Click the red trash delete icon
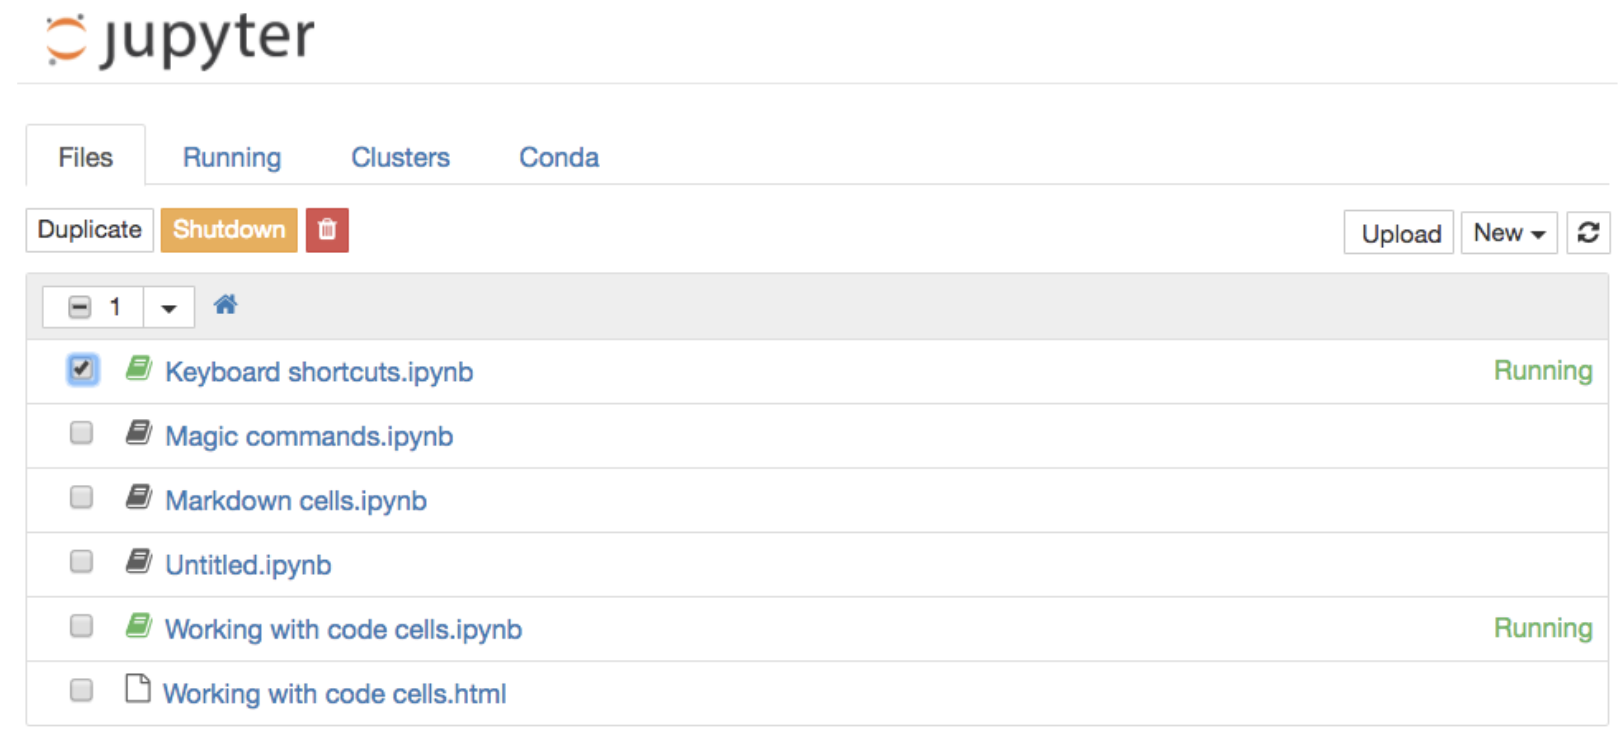 coord(327,230)
